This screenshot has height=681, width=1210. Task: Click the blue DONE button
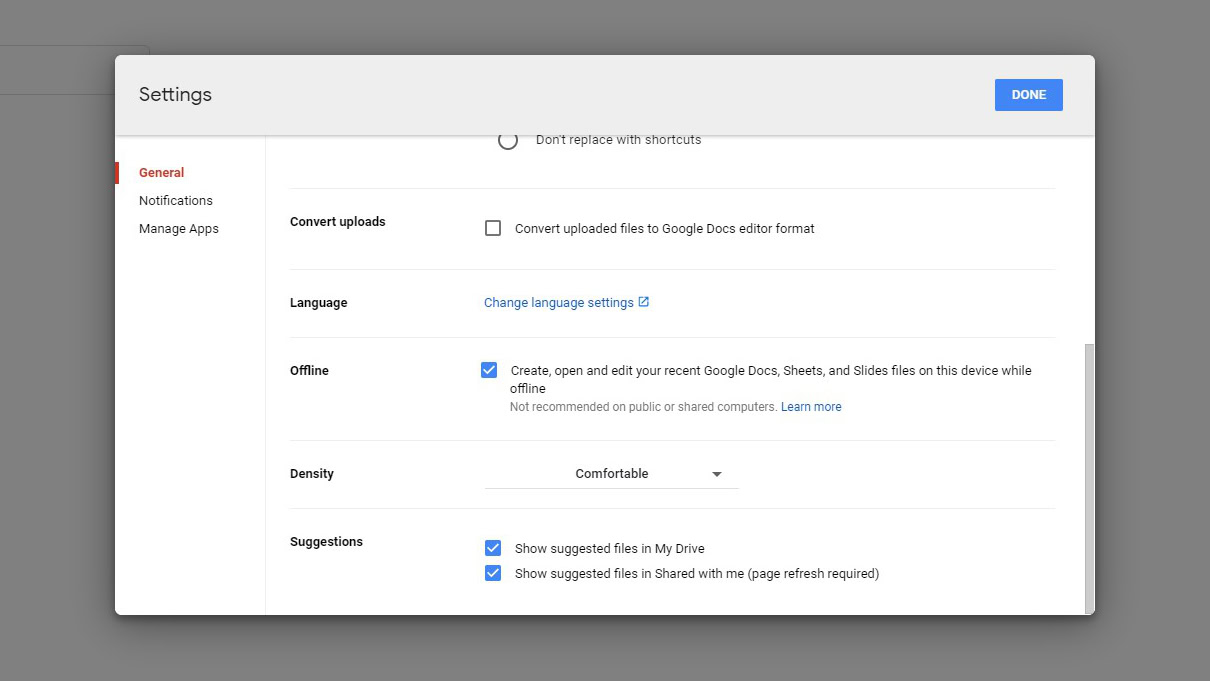click(x=1028, y=95)
